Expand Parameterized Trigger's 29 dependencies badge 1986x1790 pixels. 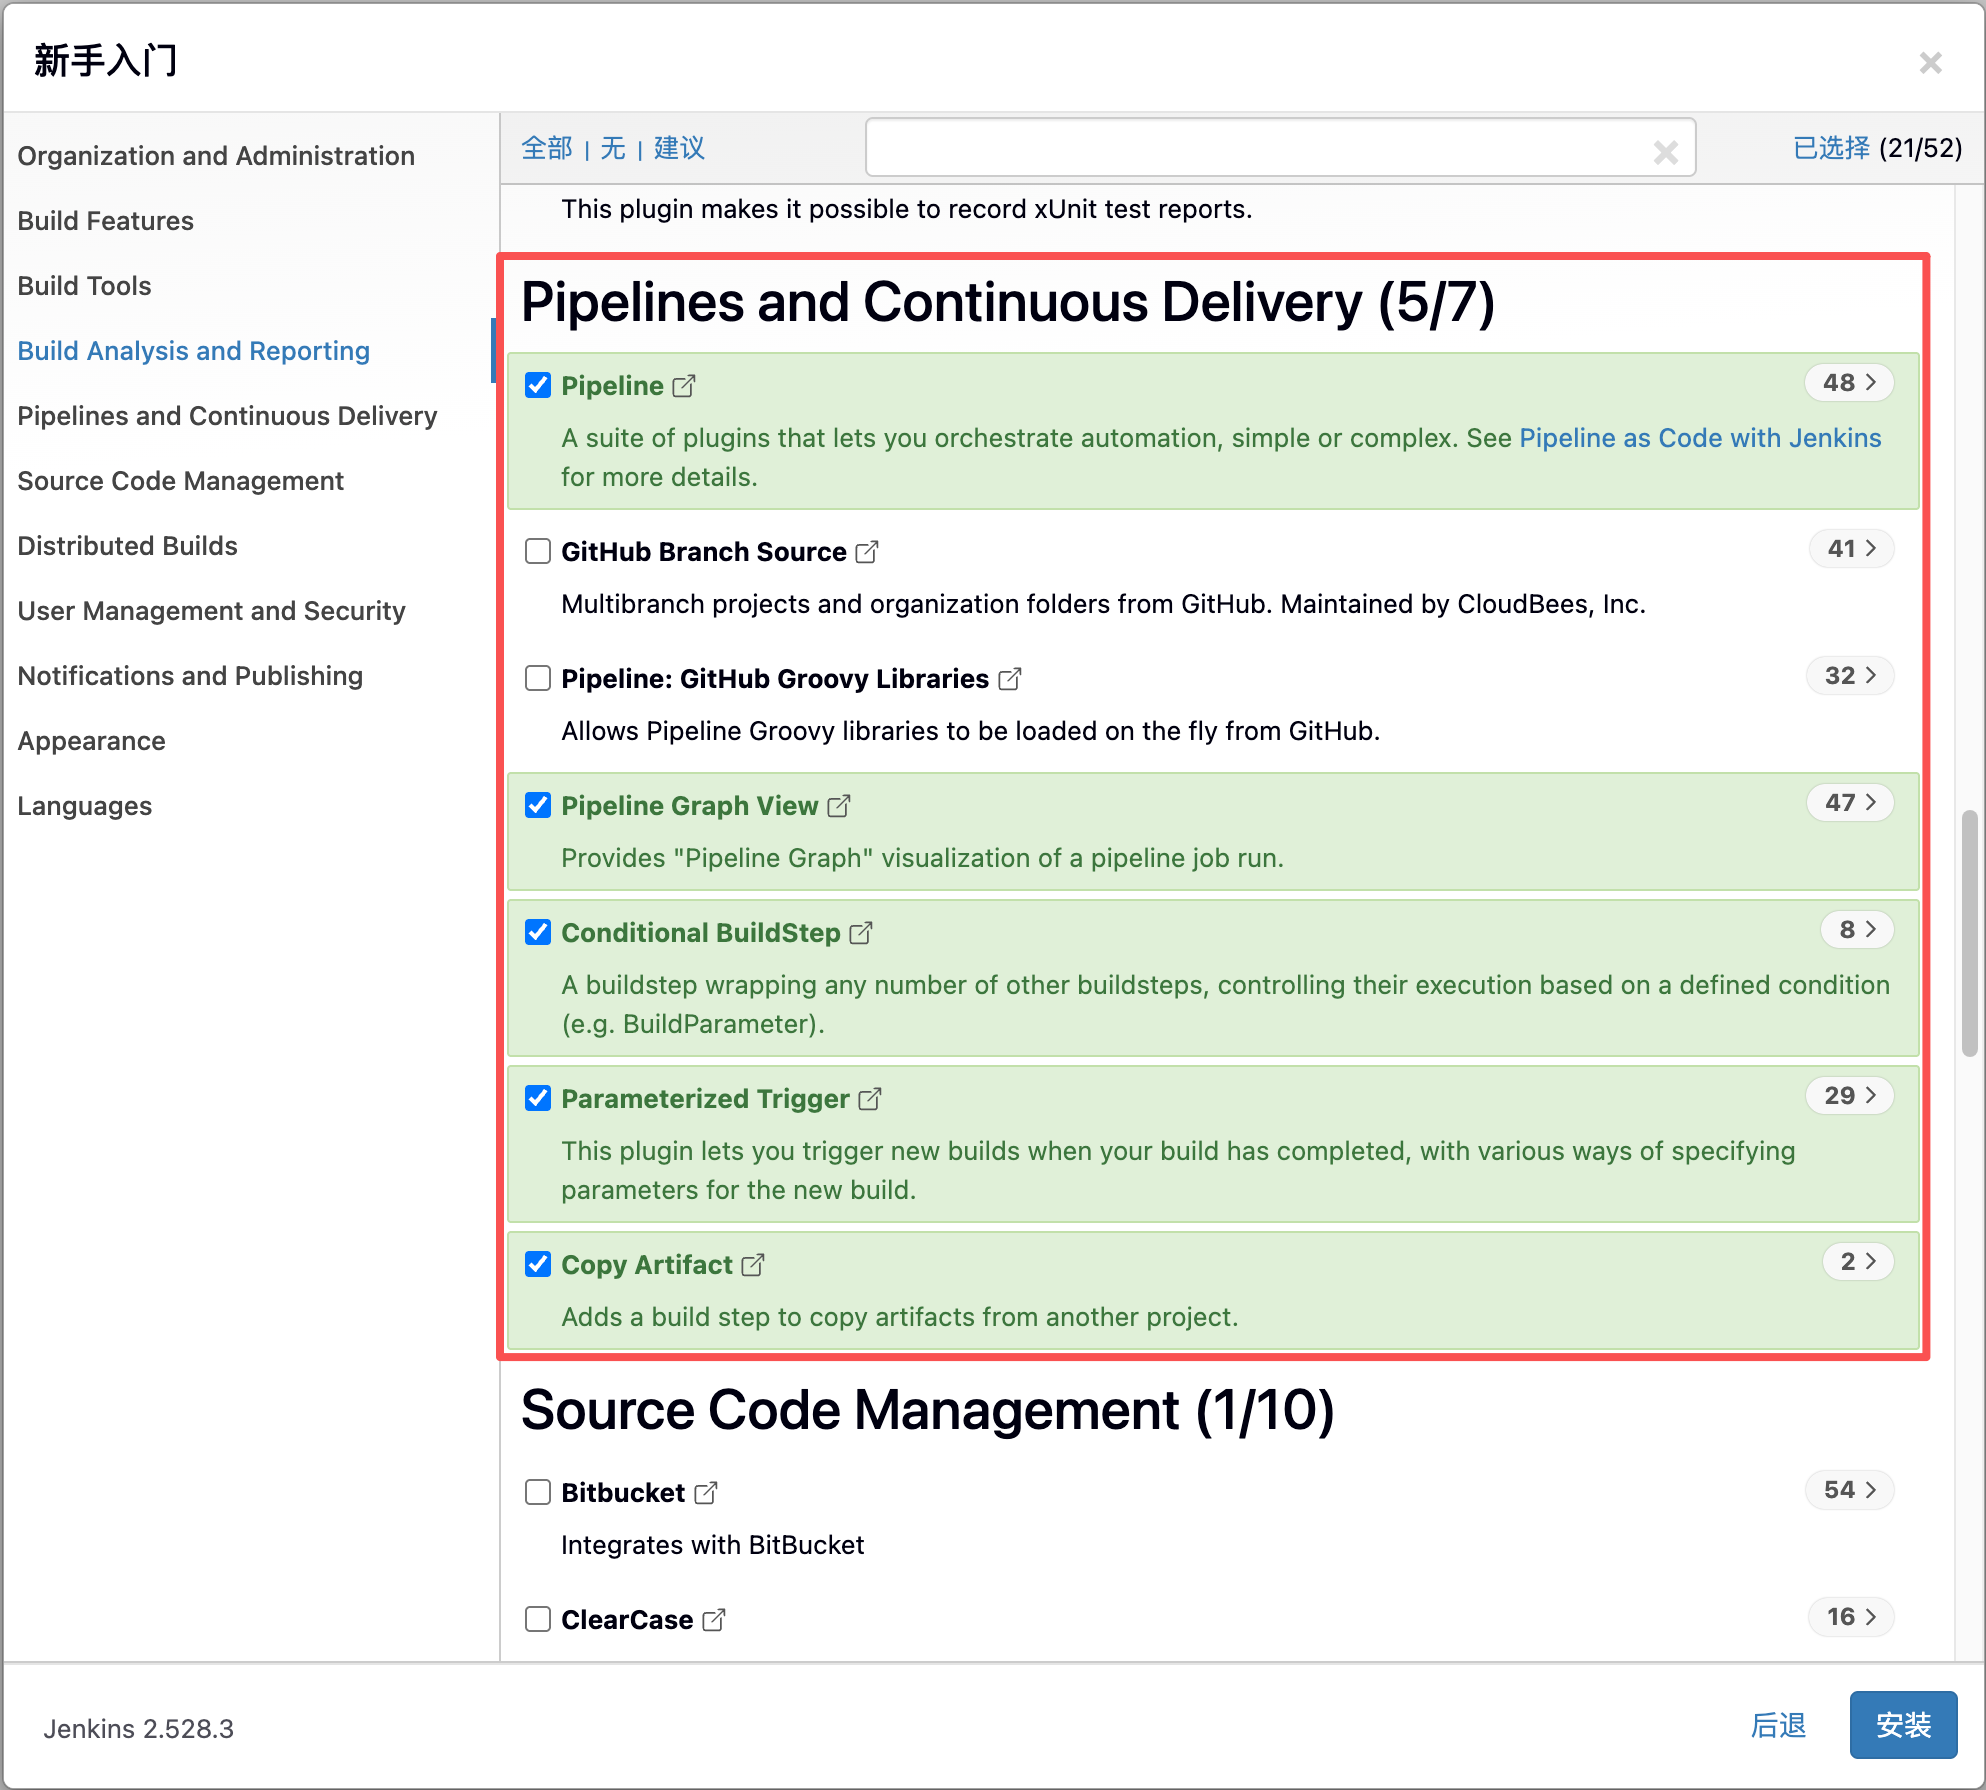coord(1849,1096)
